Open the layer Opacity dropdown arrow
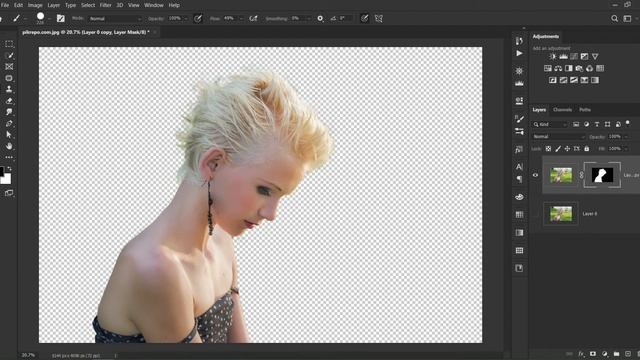 [626, 137]
